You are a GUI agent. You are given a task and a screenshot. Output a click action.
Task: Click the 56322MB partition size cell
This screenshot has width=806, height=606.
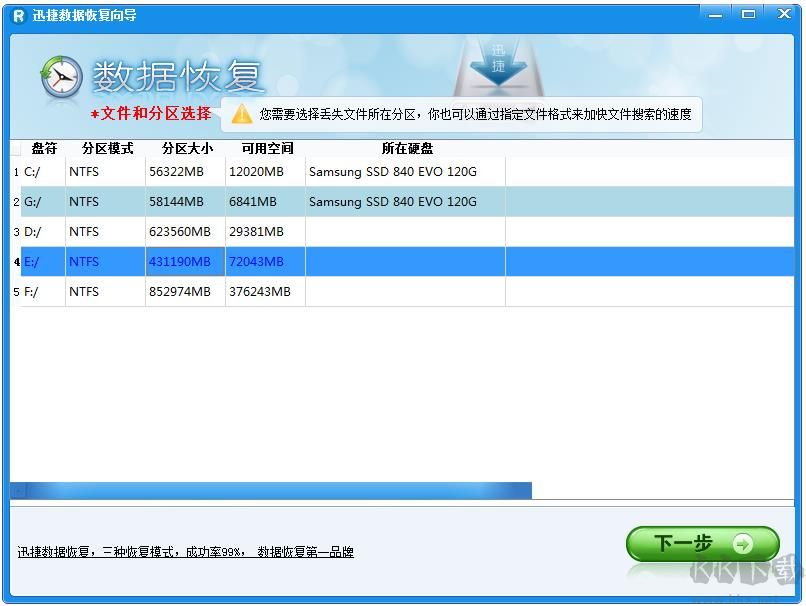185,172
